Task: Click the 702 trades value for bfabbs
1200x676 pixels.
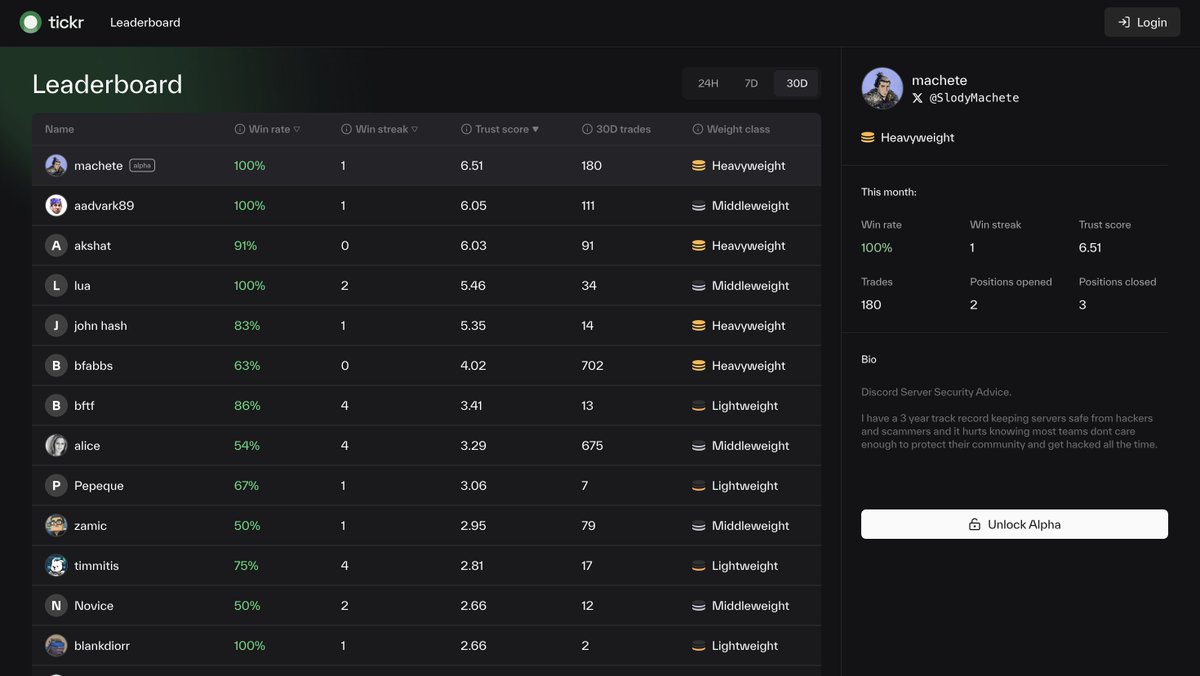Action: [x=592, y=366]
